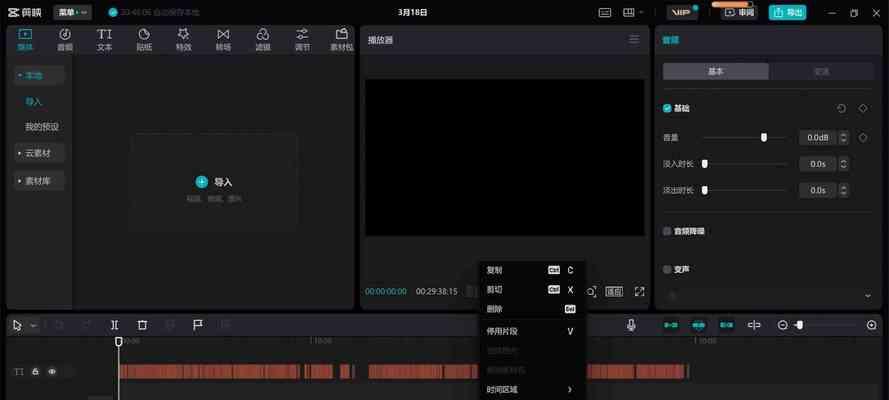This screenshot has height=400, width=889.
Task: Click the player fullscreen expand icon
Action: pos(640,292)
